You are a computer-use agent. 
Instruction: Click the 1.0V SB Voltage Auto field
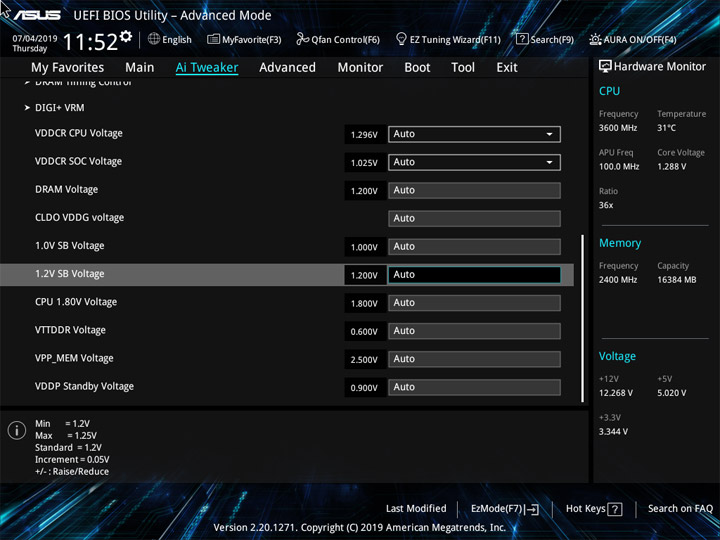click(x=474, y=247)
